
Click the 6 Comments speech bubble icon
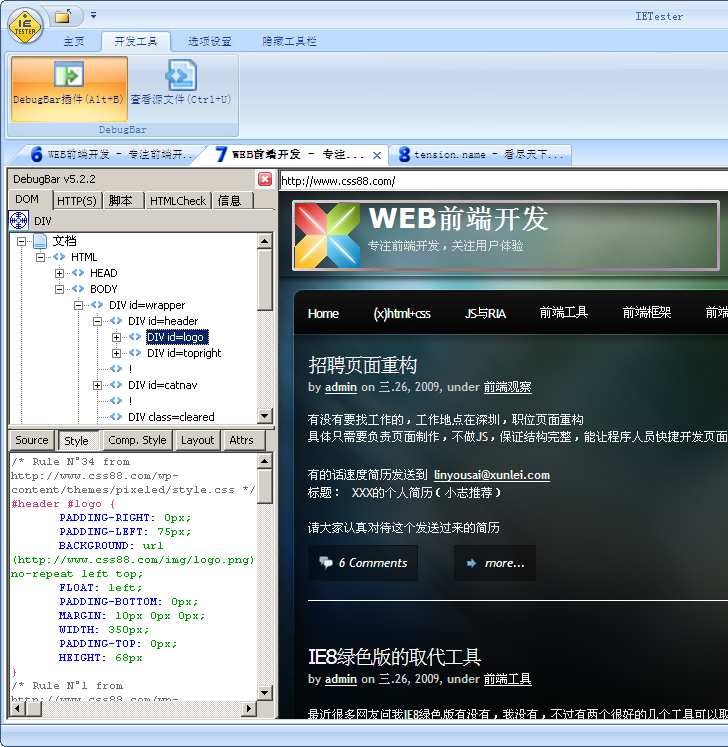point(325,563)
